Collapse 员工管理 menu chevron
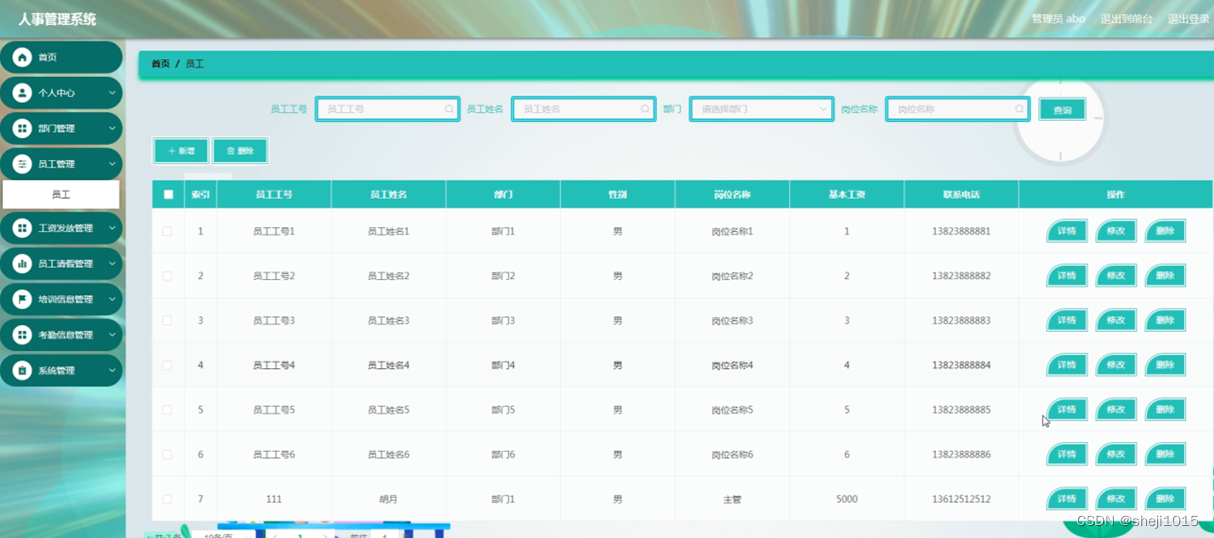Screen dimensions: 1214x538 pos(112,164)
